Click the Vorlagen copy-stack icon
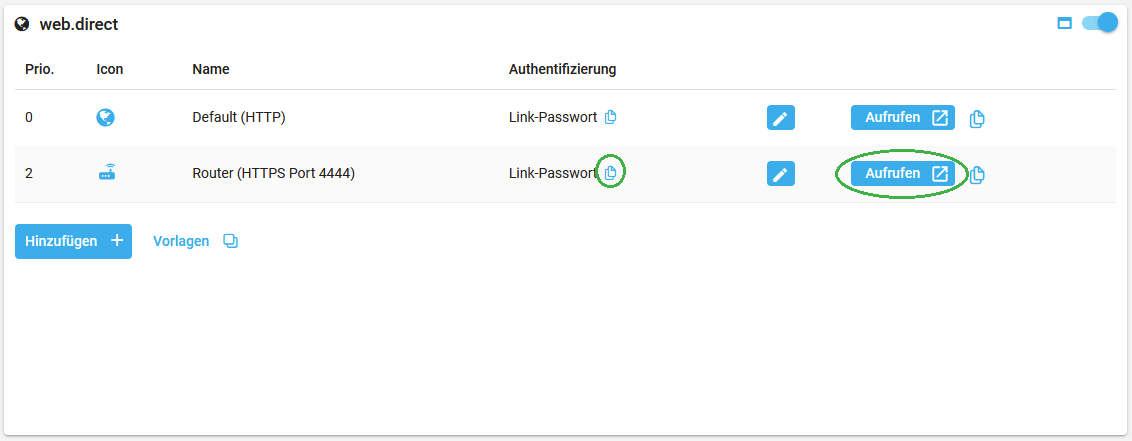 230,241
